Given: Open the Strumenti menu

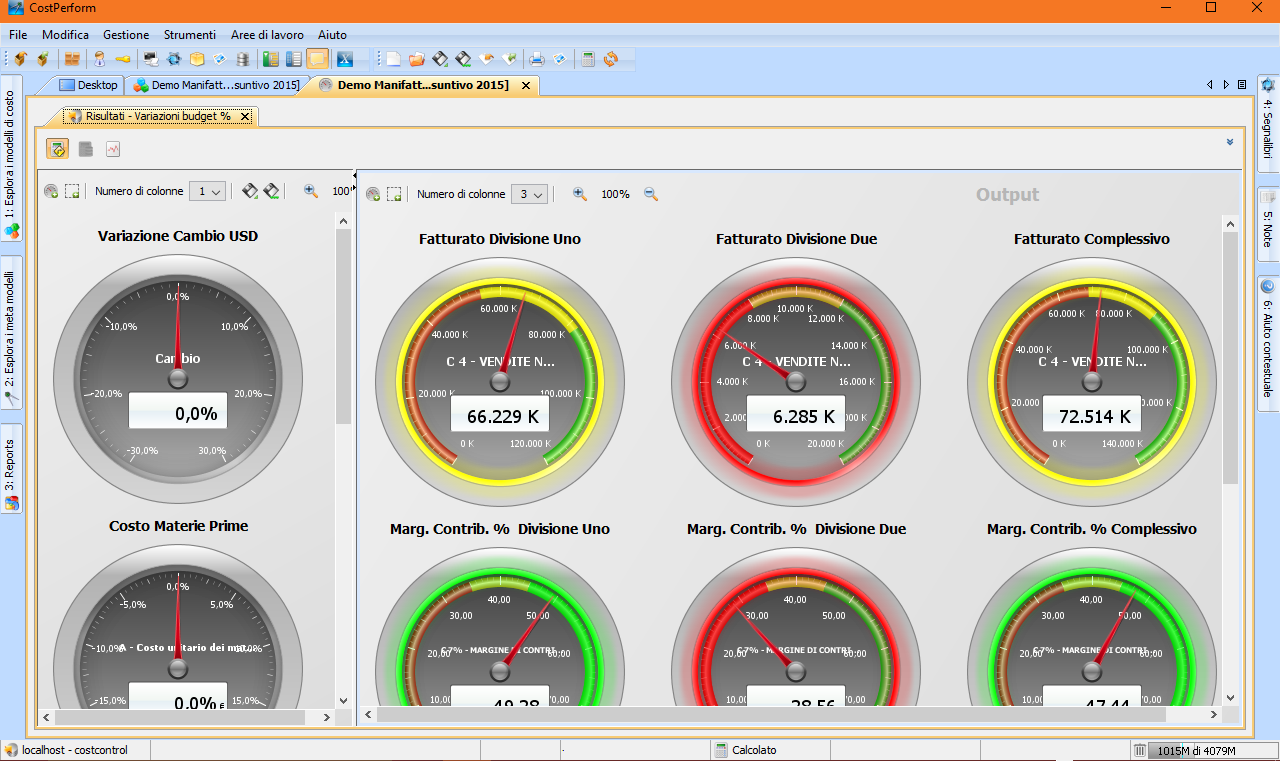Looking at the screenshot, I should [190, 35].
